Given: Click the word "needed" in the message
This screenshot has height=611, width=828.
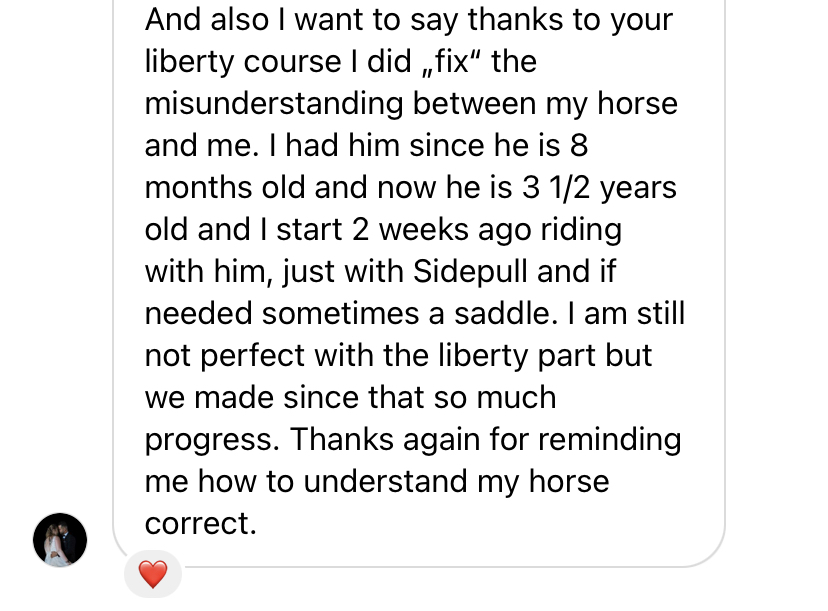Looking at the screenshot, I should (x=198, y=314).
